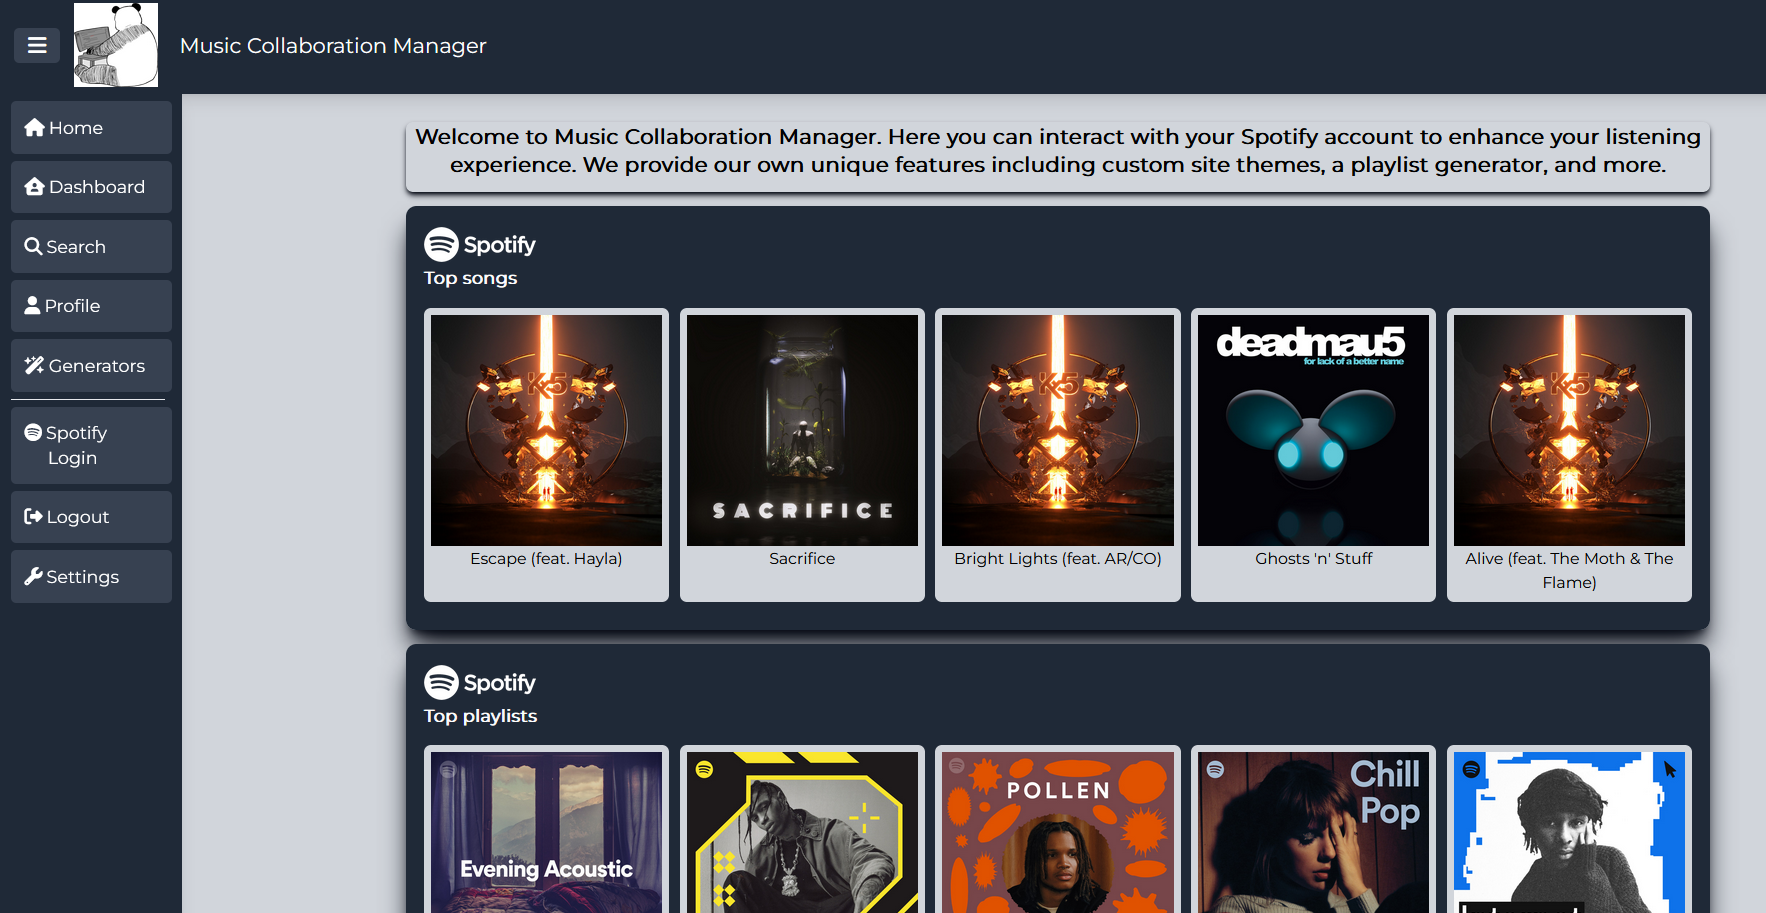The height and width of the screenshot is (913, 1766).
Task: Click the Dashboard shop icon
Action: pos(33,186)
